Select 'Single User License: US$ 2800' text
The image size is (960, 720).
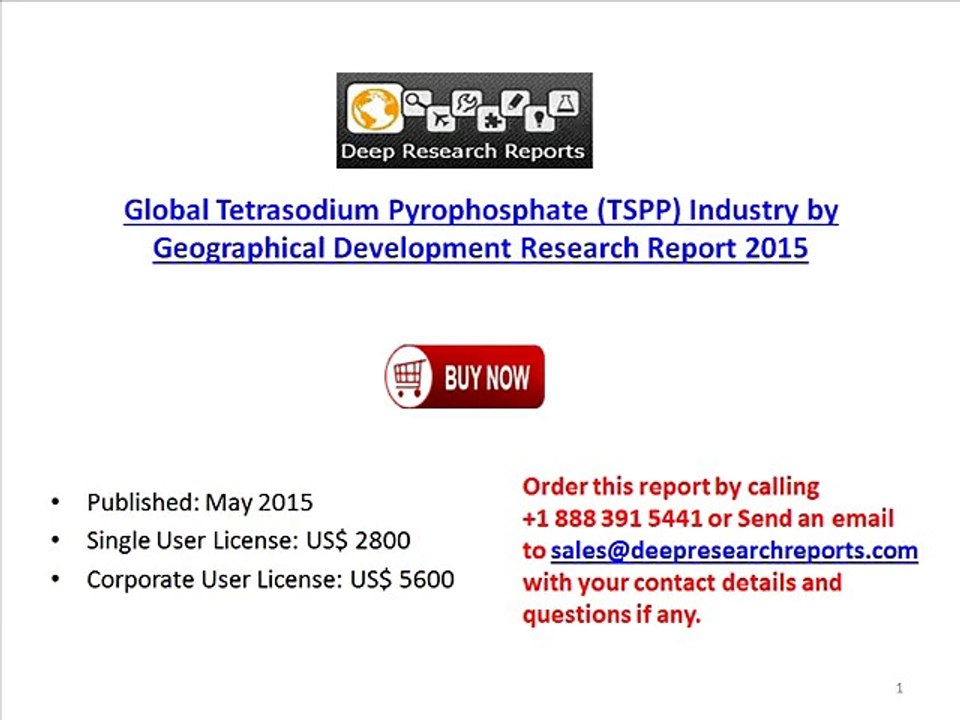click(x=249, y=541)
